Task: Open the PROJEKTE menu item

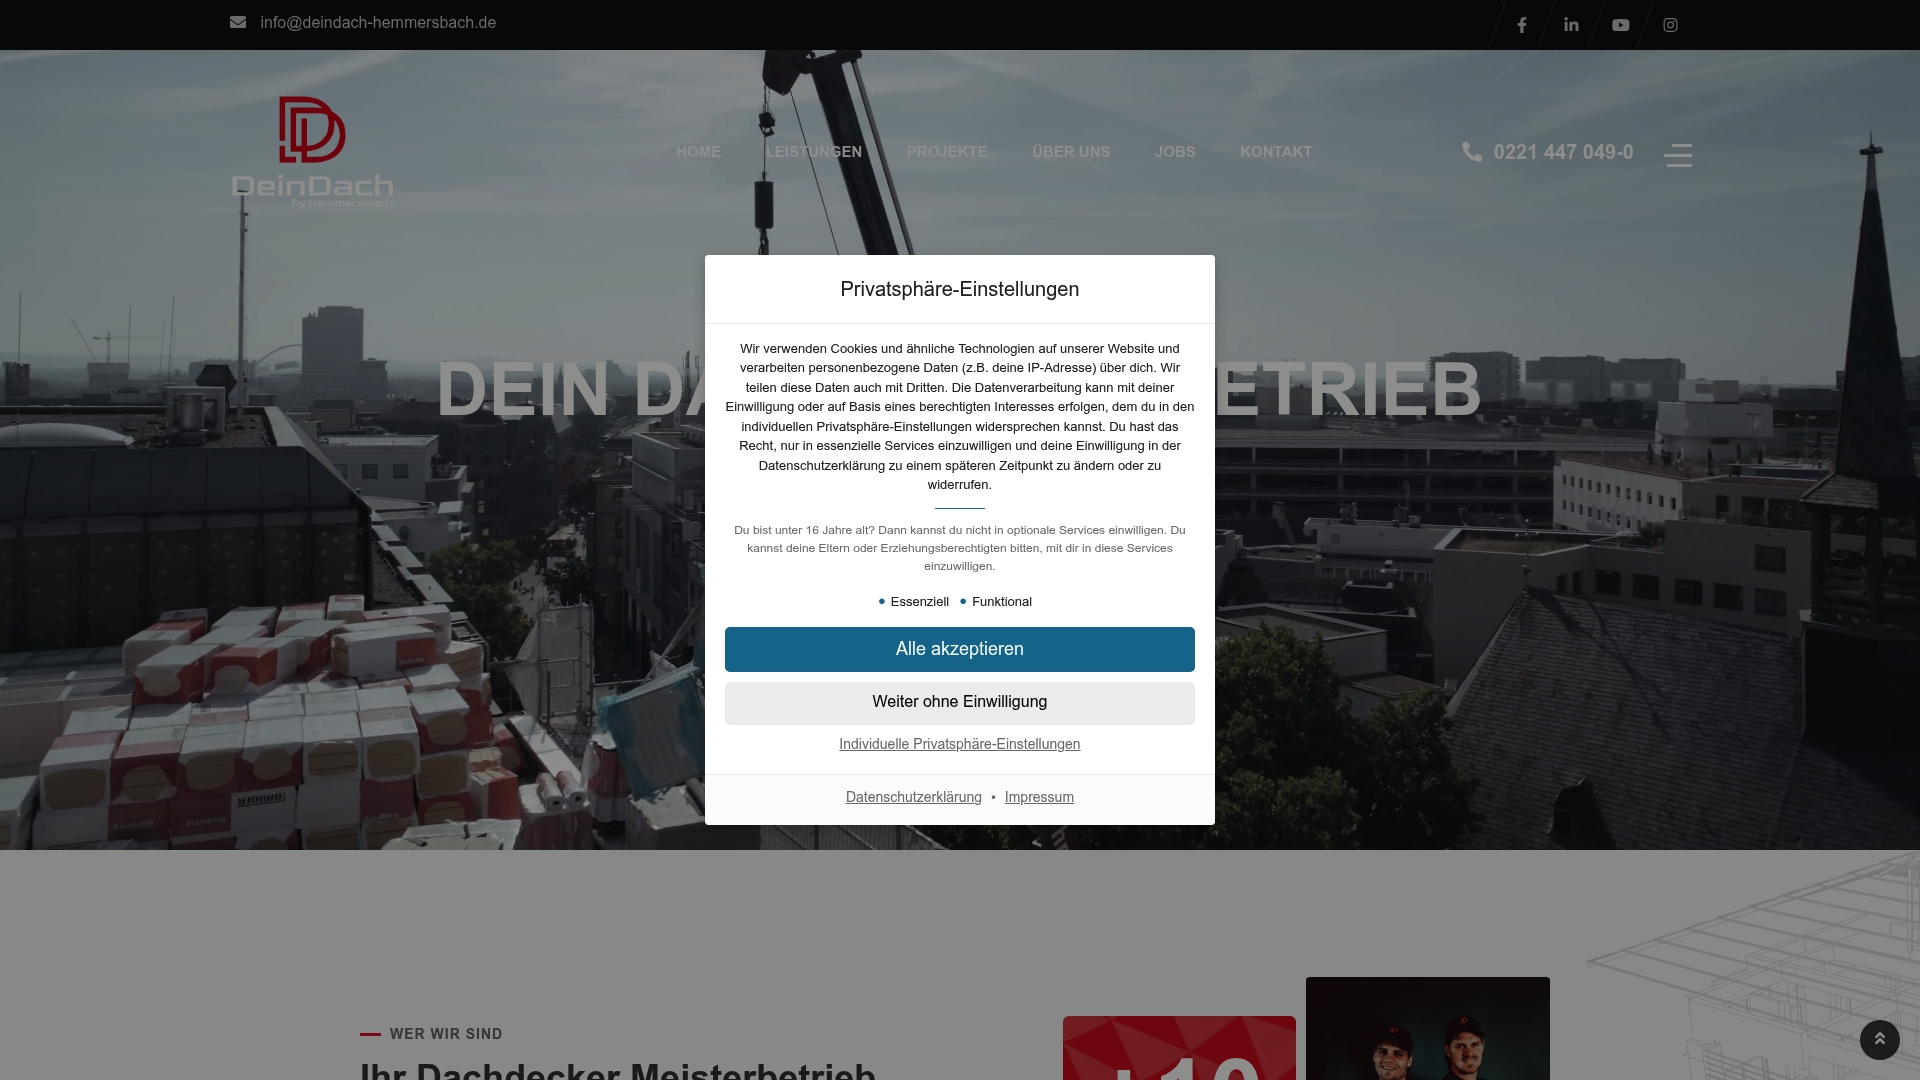Action: pos(947,152)
